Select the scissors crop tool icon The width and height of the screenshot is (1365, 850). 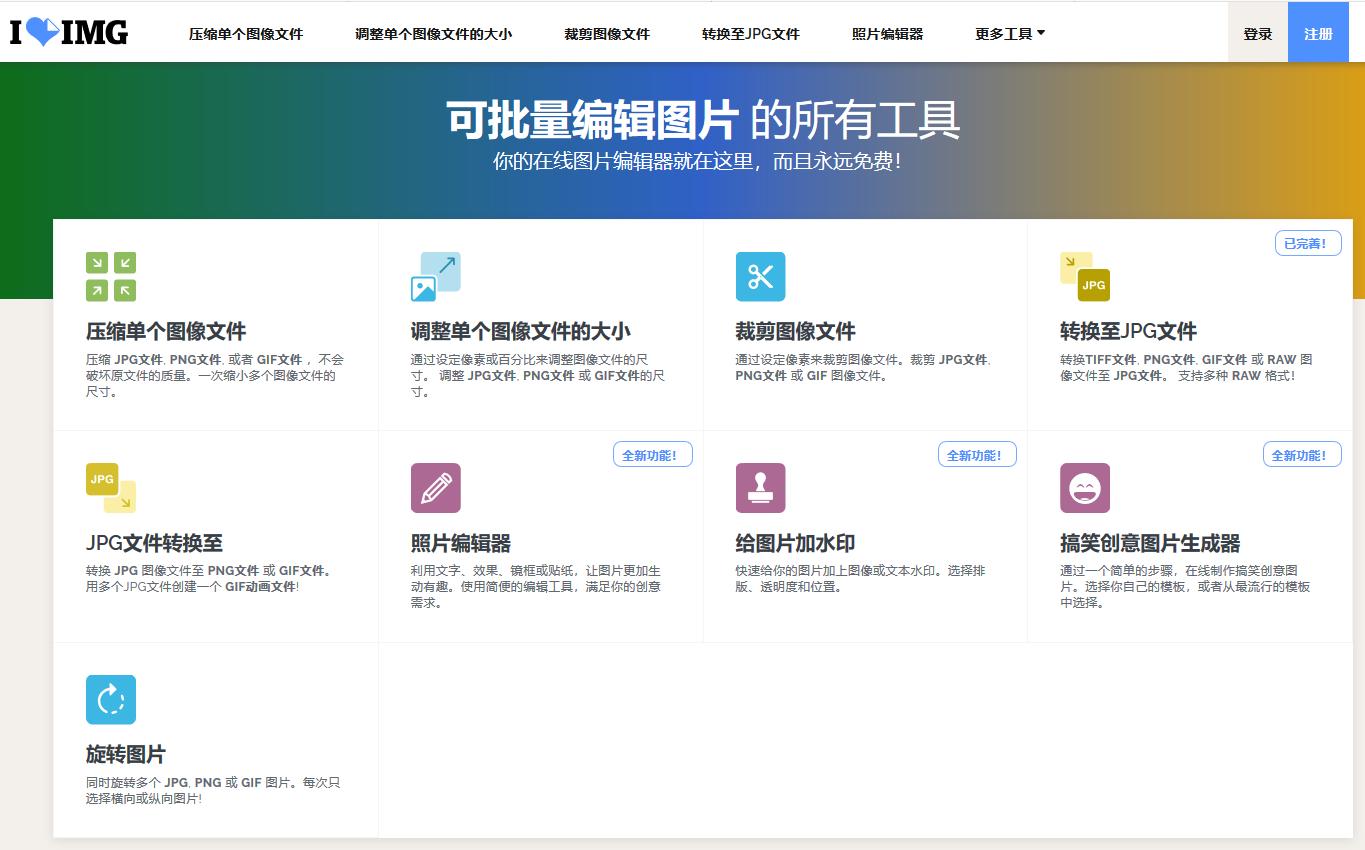tap(760, 277)
